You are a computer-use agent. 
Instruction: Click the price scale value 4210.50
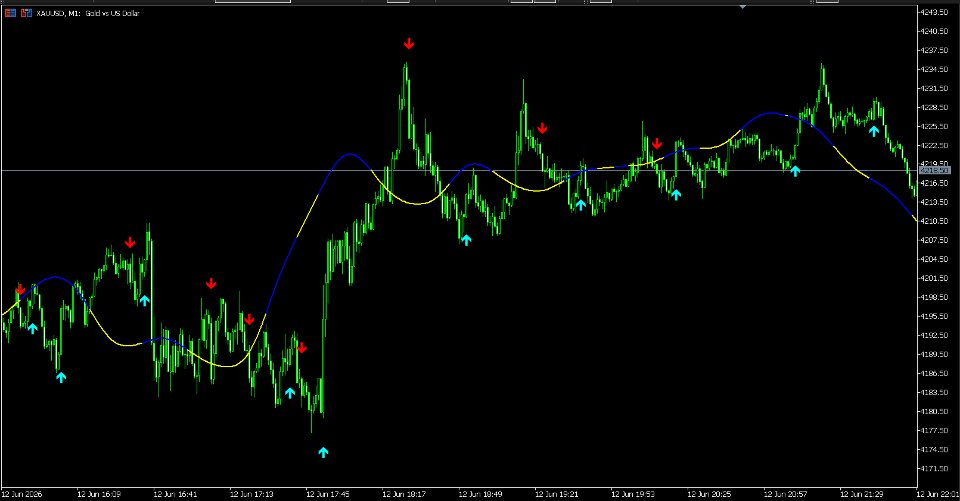click(x=935, y=221)
